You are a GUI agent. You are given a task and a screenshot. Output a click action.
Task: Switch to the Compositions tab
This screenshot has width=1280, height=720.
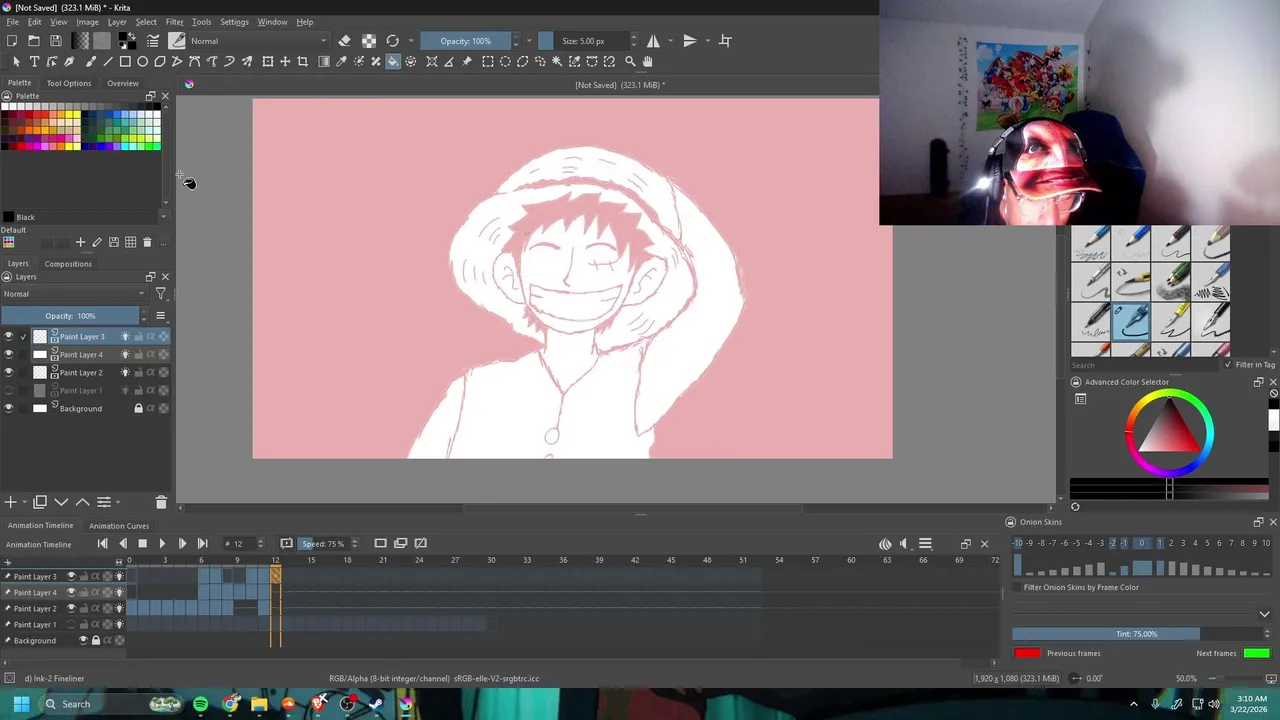point(68,264)
